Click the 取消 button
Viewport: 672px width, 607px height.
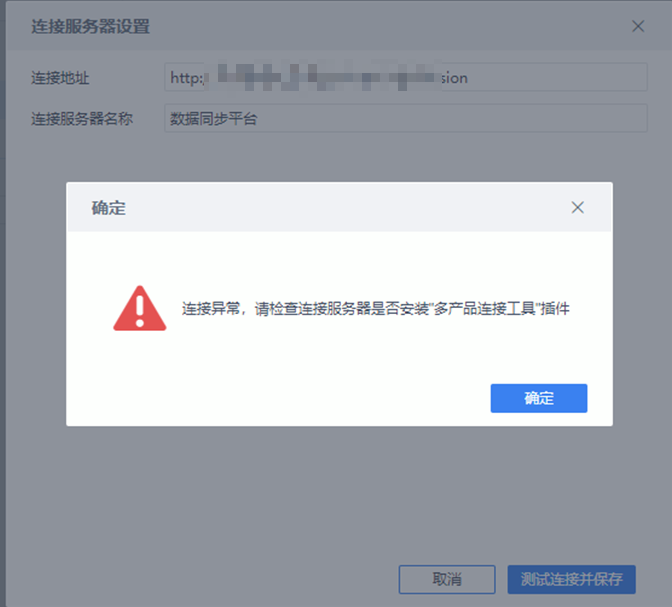click(x=447, y=579)
